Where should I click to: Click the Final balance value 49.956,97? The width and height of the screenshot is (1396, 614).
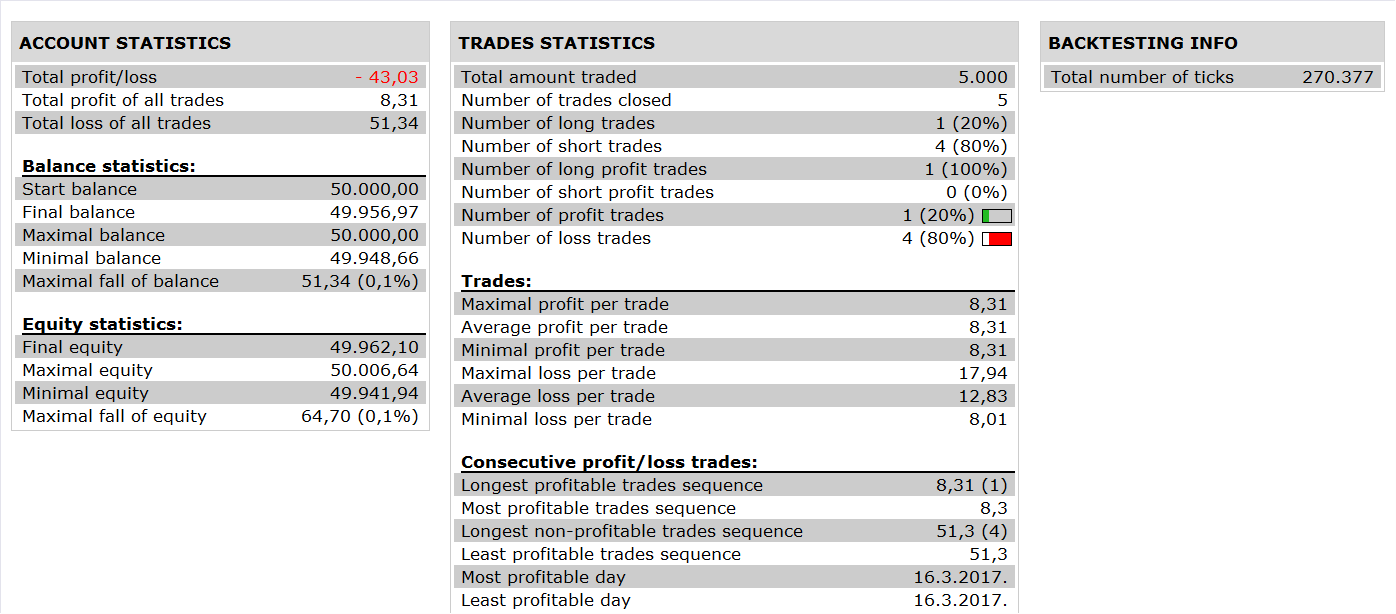[x=374, y=212]
